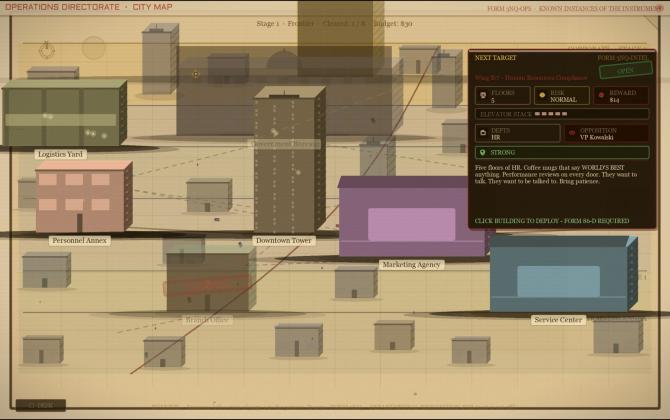Click the red seal icon at top right
Screen dimensions: 670x420
tap(659, 8)
